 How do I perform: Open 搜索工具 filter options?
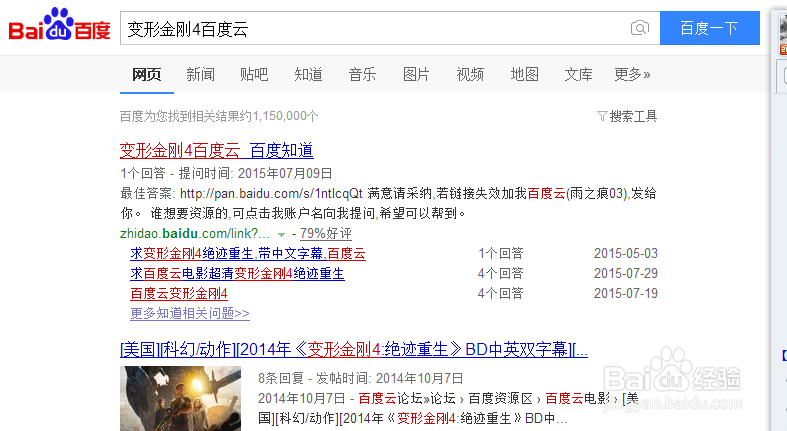[633, 116]
